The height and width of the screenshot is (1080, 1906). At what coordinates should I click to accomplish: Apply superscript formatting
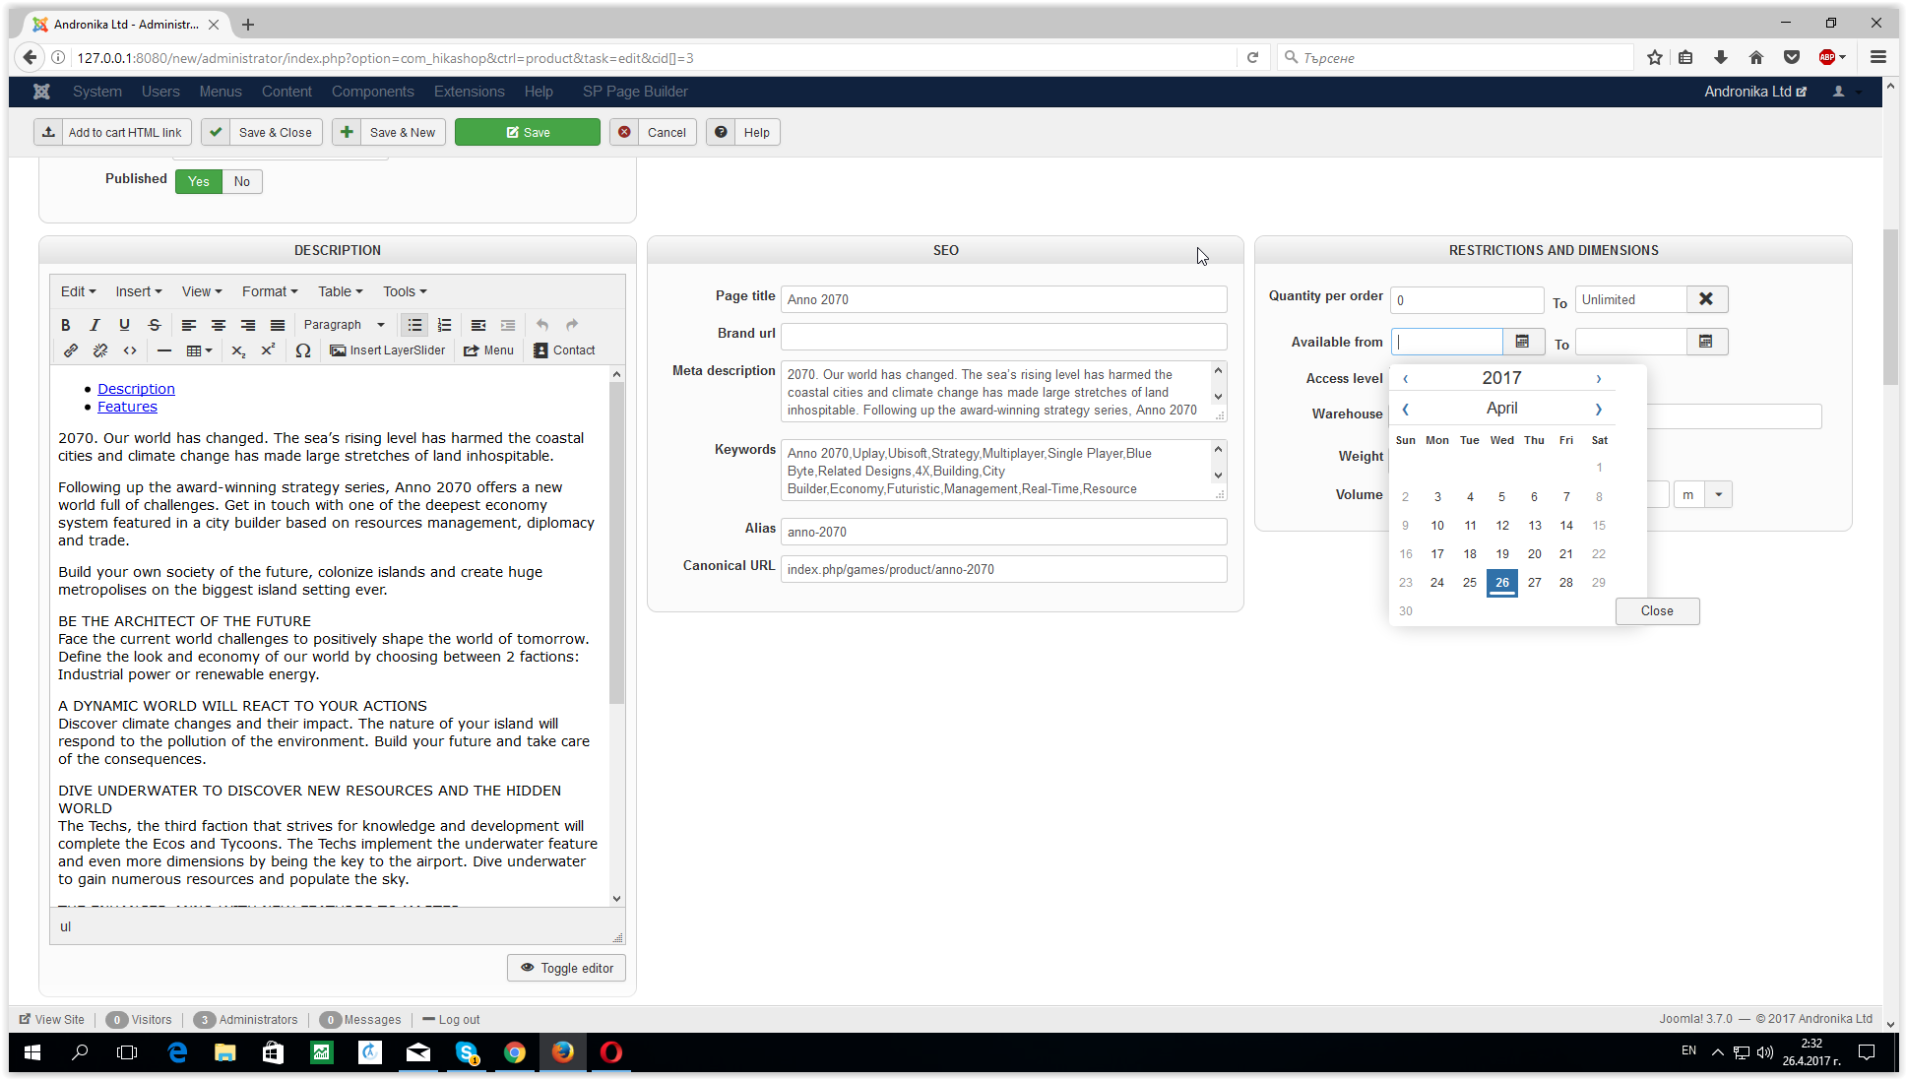pyautogui.click(x=268, y=351)
